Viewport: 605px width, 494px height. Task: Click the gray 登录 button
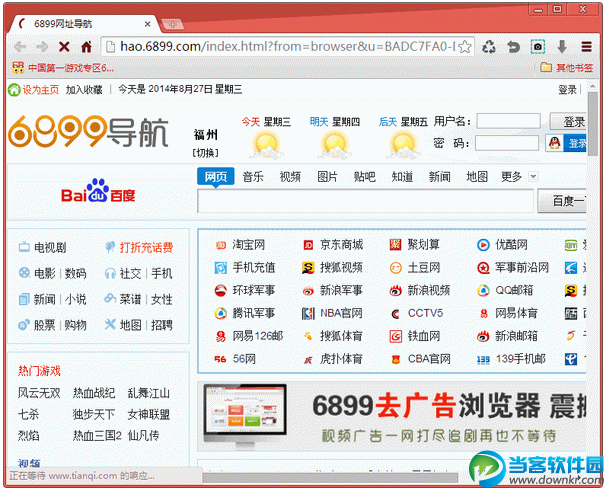(568, 122)
